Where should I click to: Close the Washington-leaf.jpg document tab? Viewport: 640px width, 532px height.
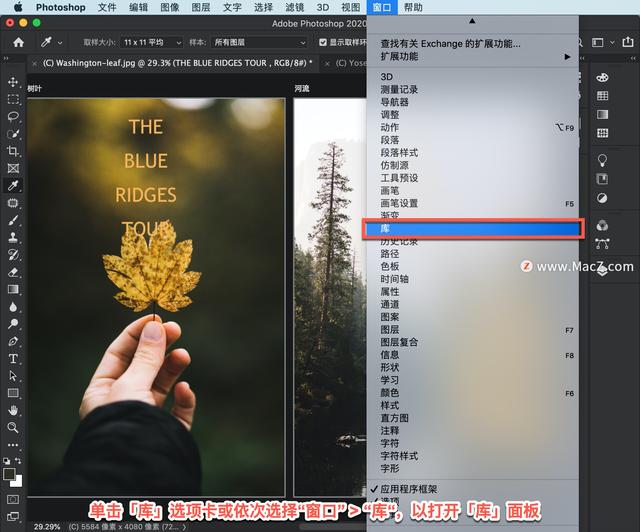[x=35, y=62]
